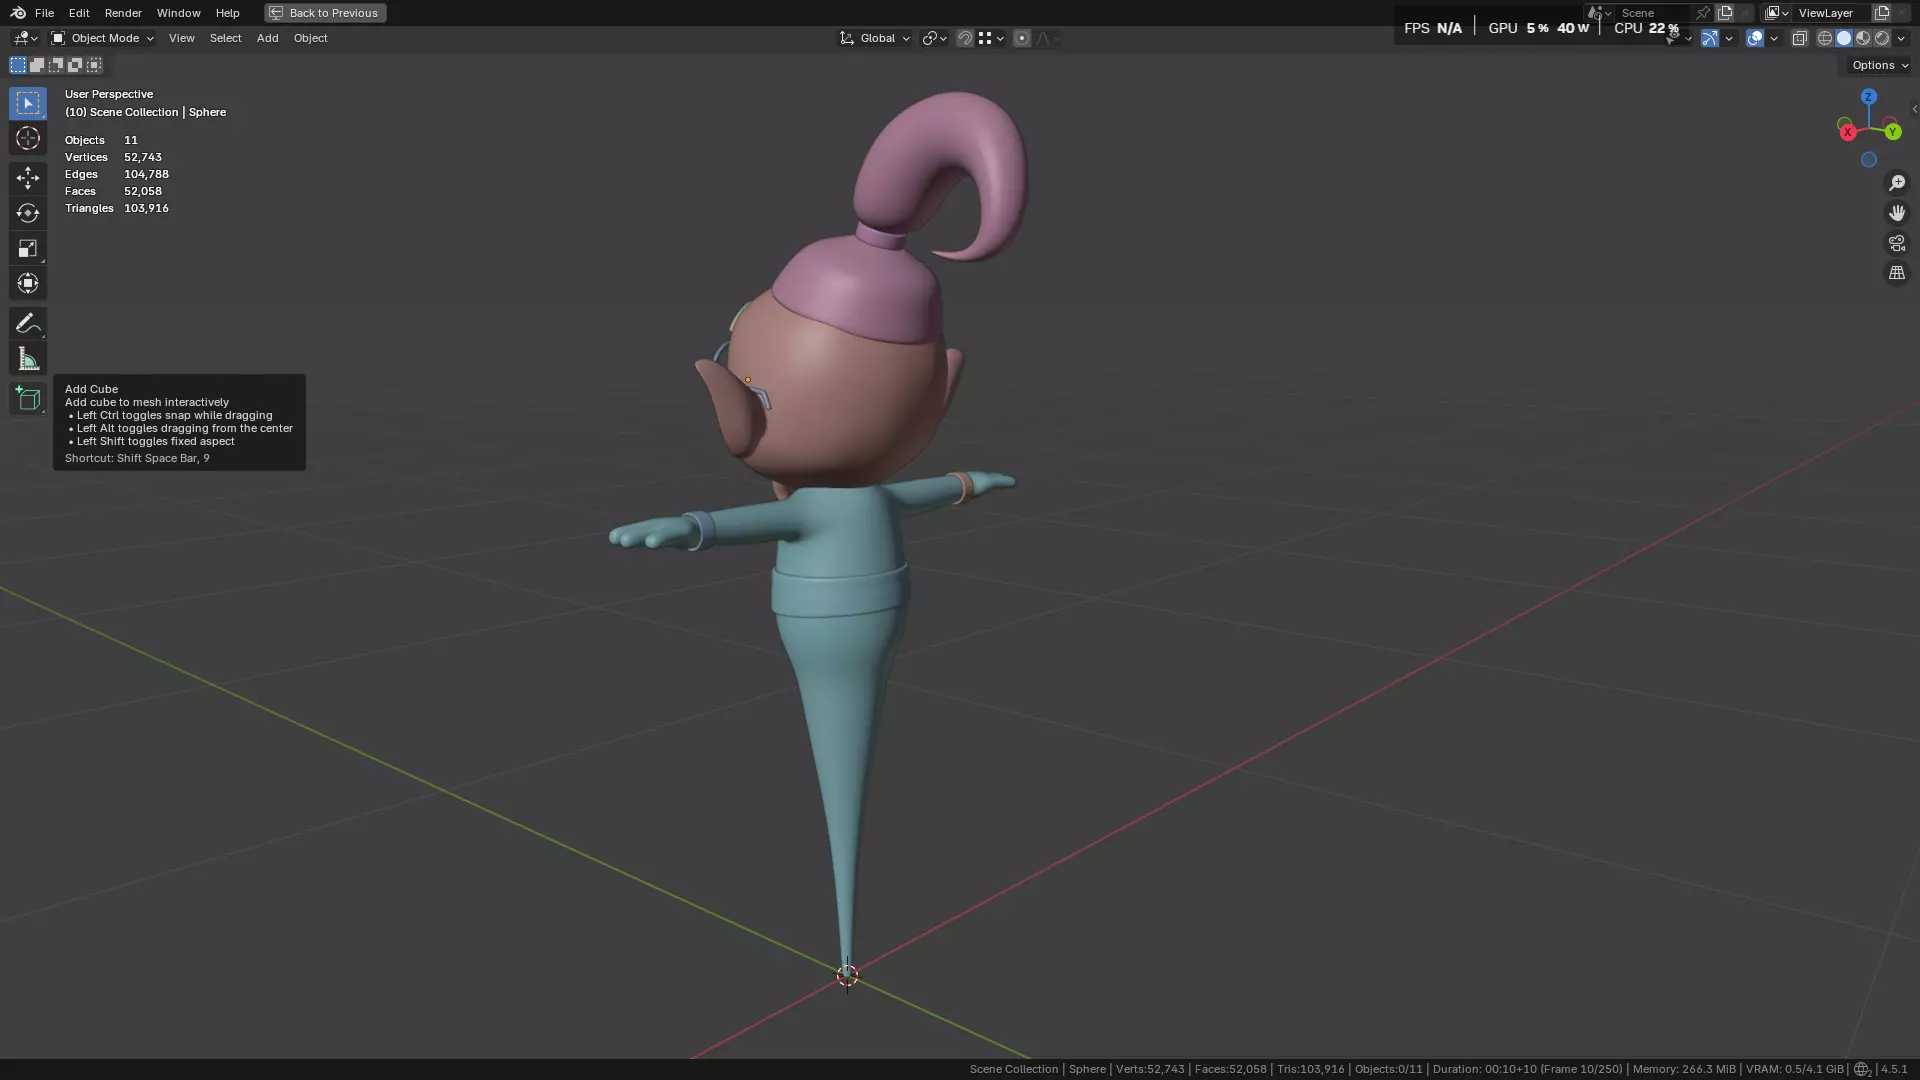Open the File menu

pyautogui.click(x=44, y=13)
